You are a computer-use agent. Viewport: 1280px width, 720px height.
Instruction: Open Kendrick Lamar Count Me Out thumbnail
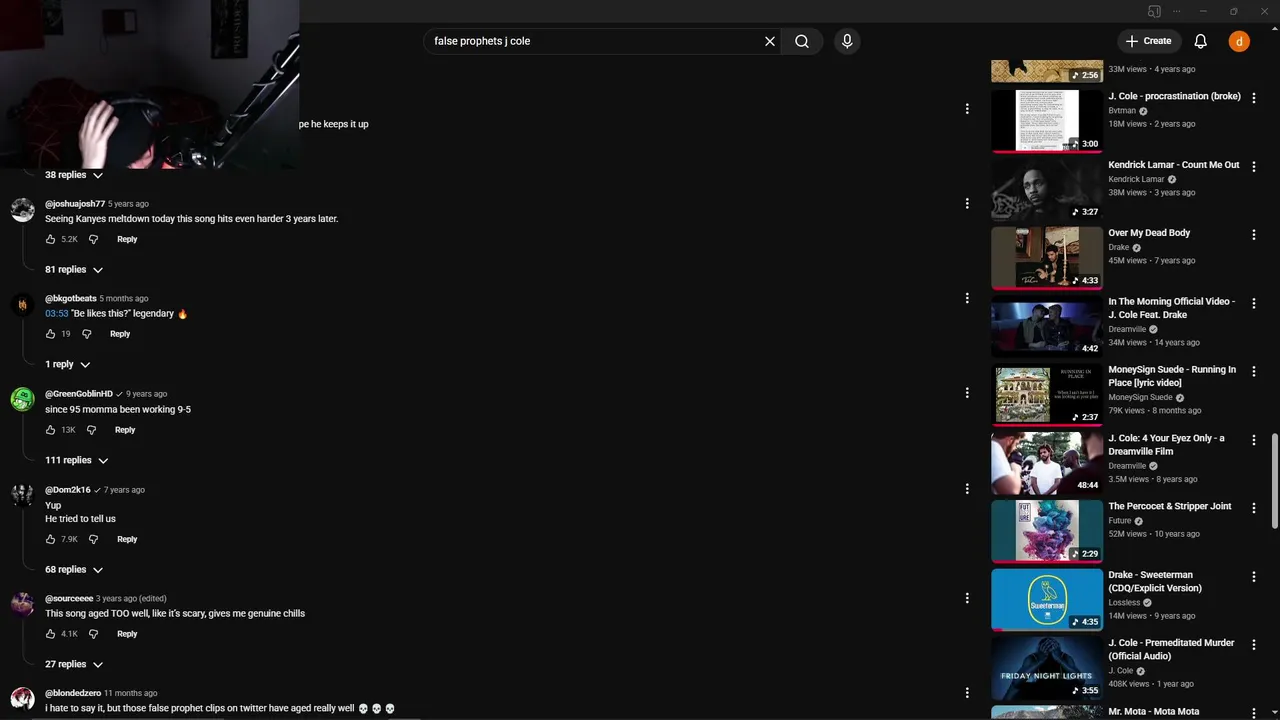point(1046,188)
